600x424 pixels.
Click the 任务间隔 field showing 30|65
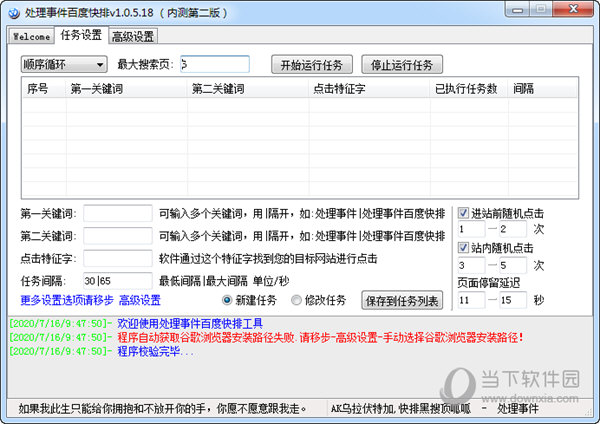(118, 281)
